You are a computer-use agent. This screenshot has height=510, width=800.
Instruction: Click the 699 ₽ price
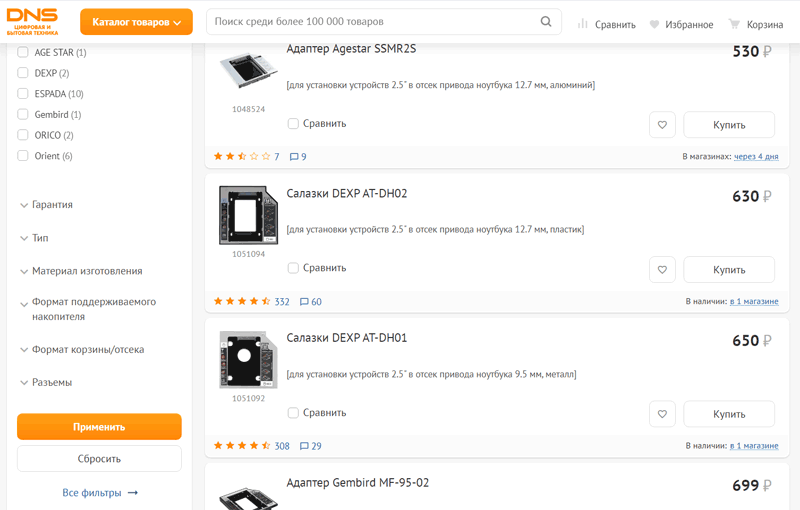752,486
